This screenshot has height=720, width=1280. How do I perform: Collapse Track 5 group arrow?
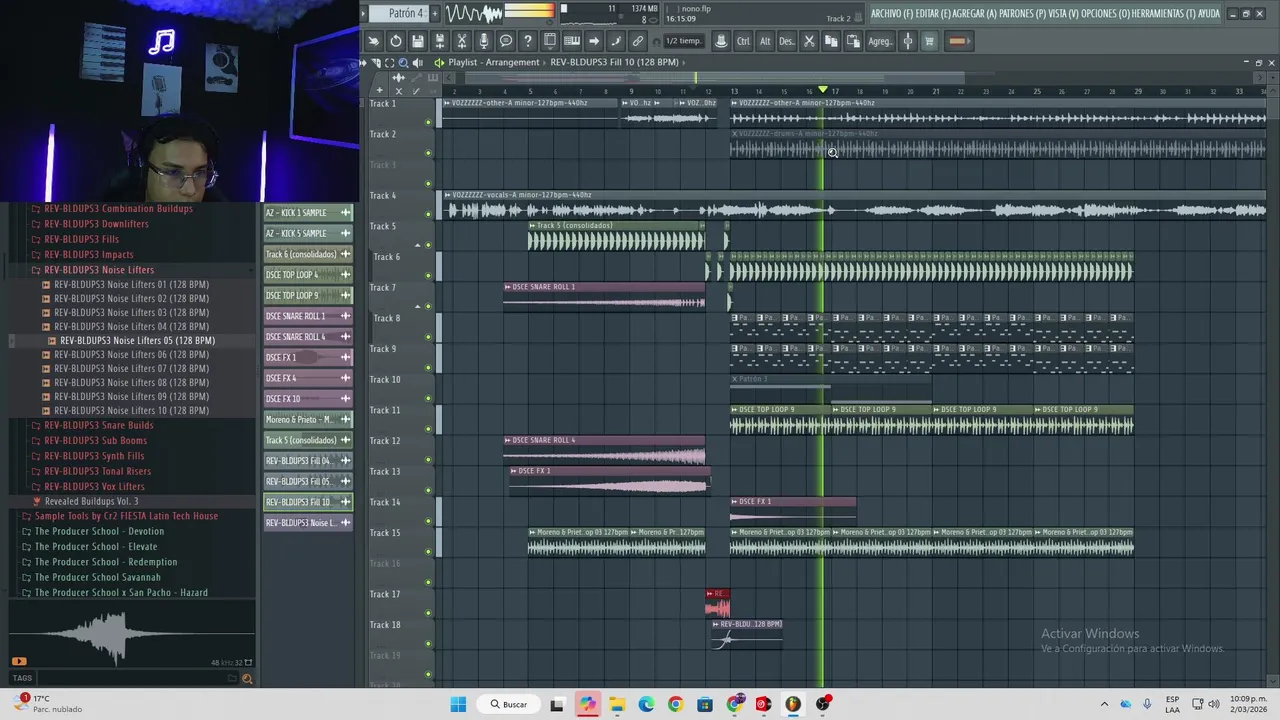418,245
